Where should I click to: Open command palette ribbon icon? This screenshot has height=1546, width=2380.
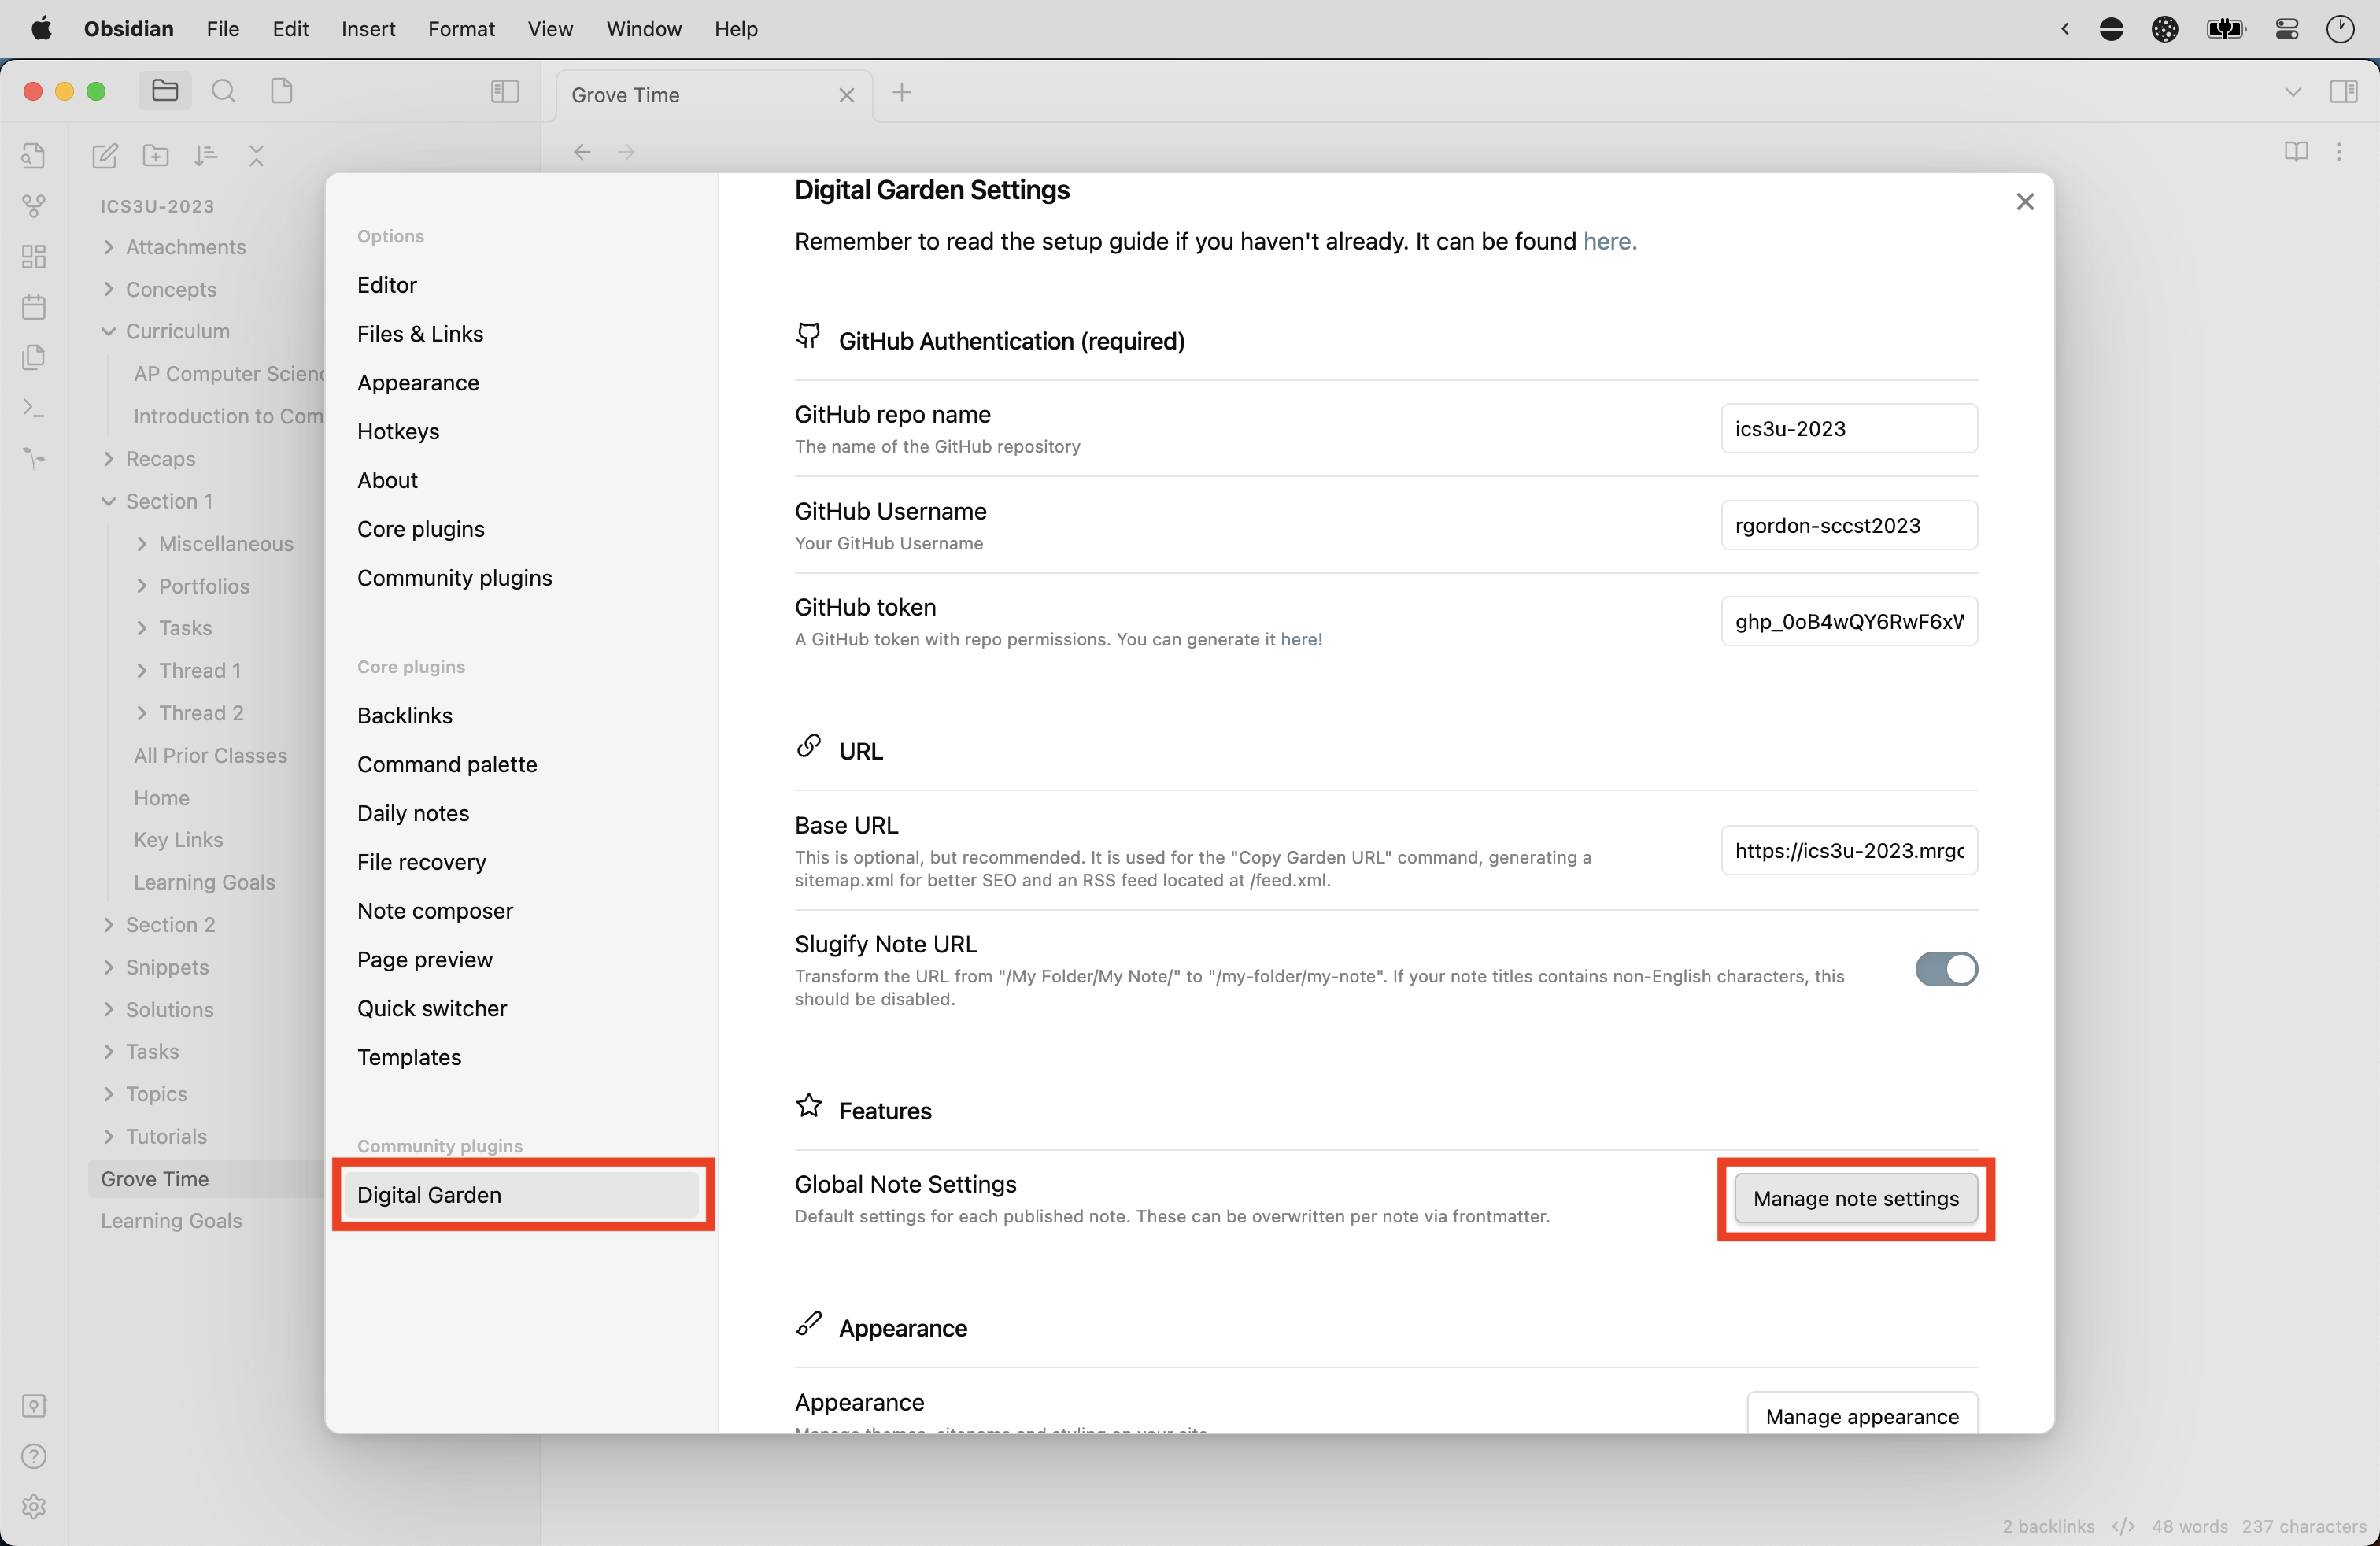click(33, 407)
